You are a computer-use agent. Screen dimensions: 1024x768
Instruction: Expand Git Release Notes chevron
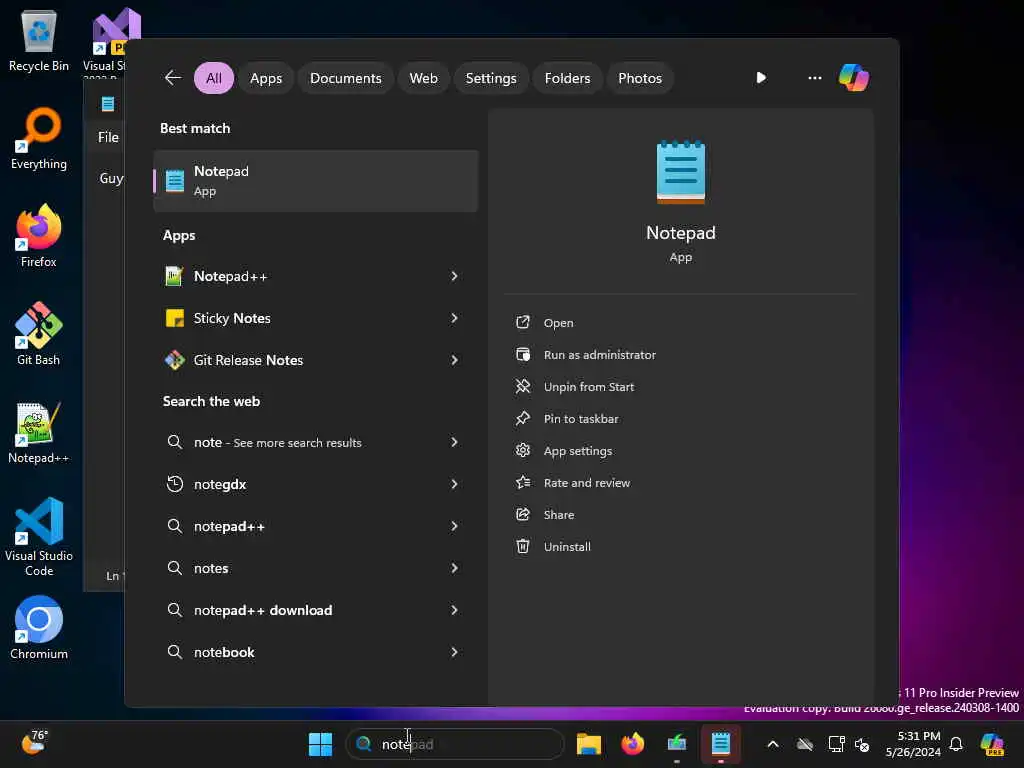[455, 360]
